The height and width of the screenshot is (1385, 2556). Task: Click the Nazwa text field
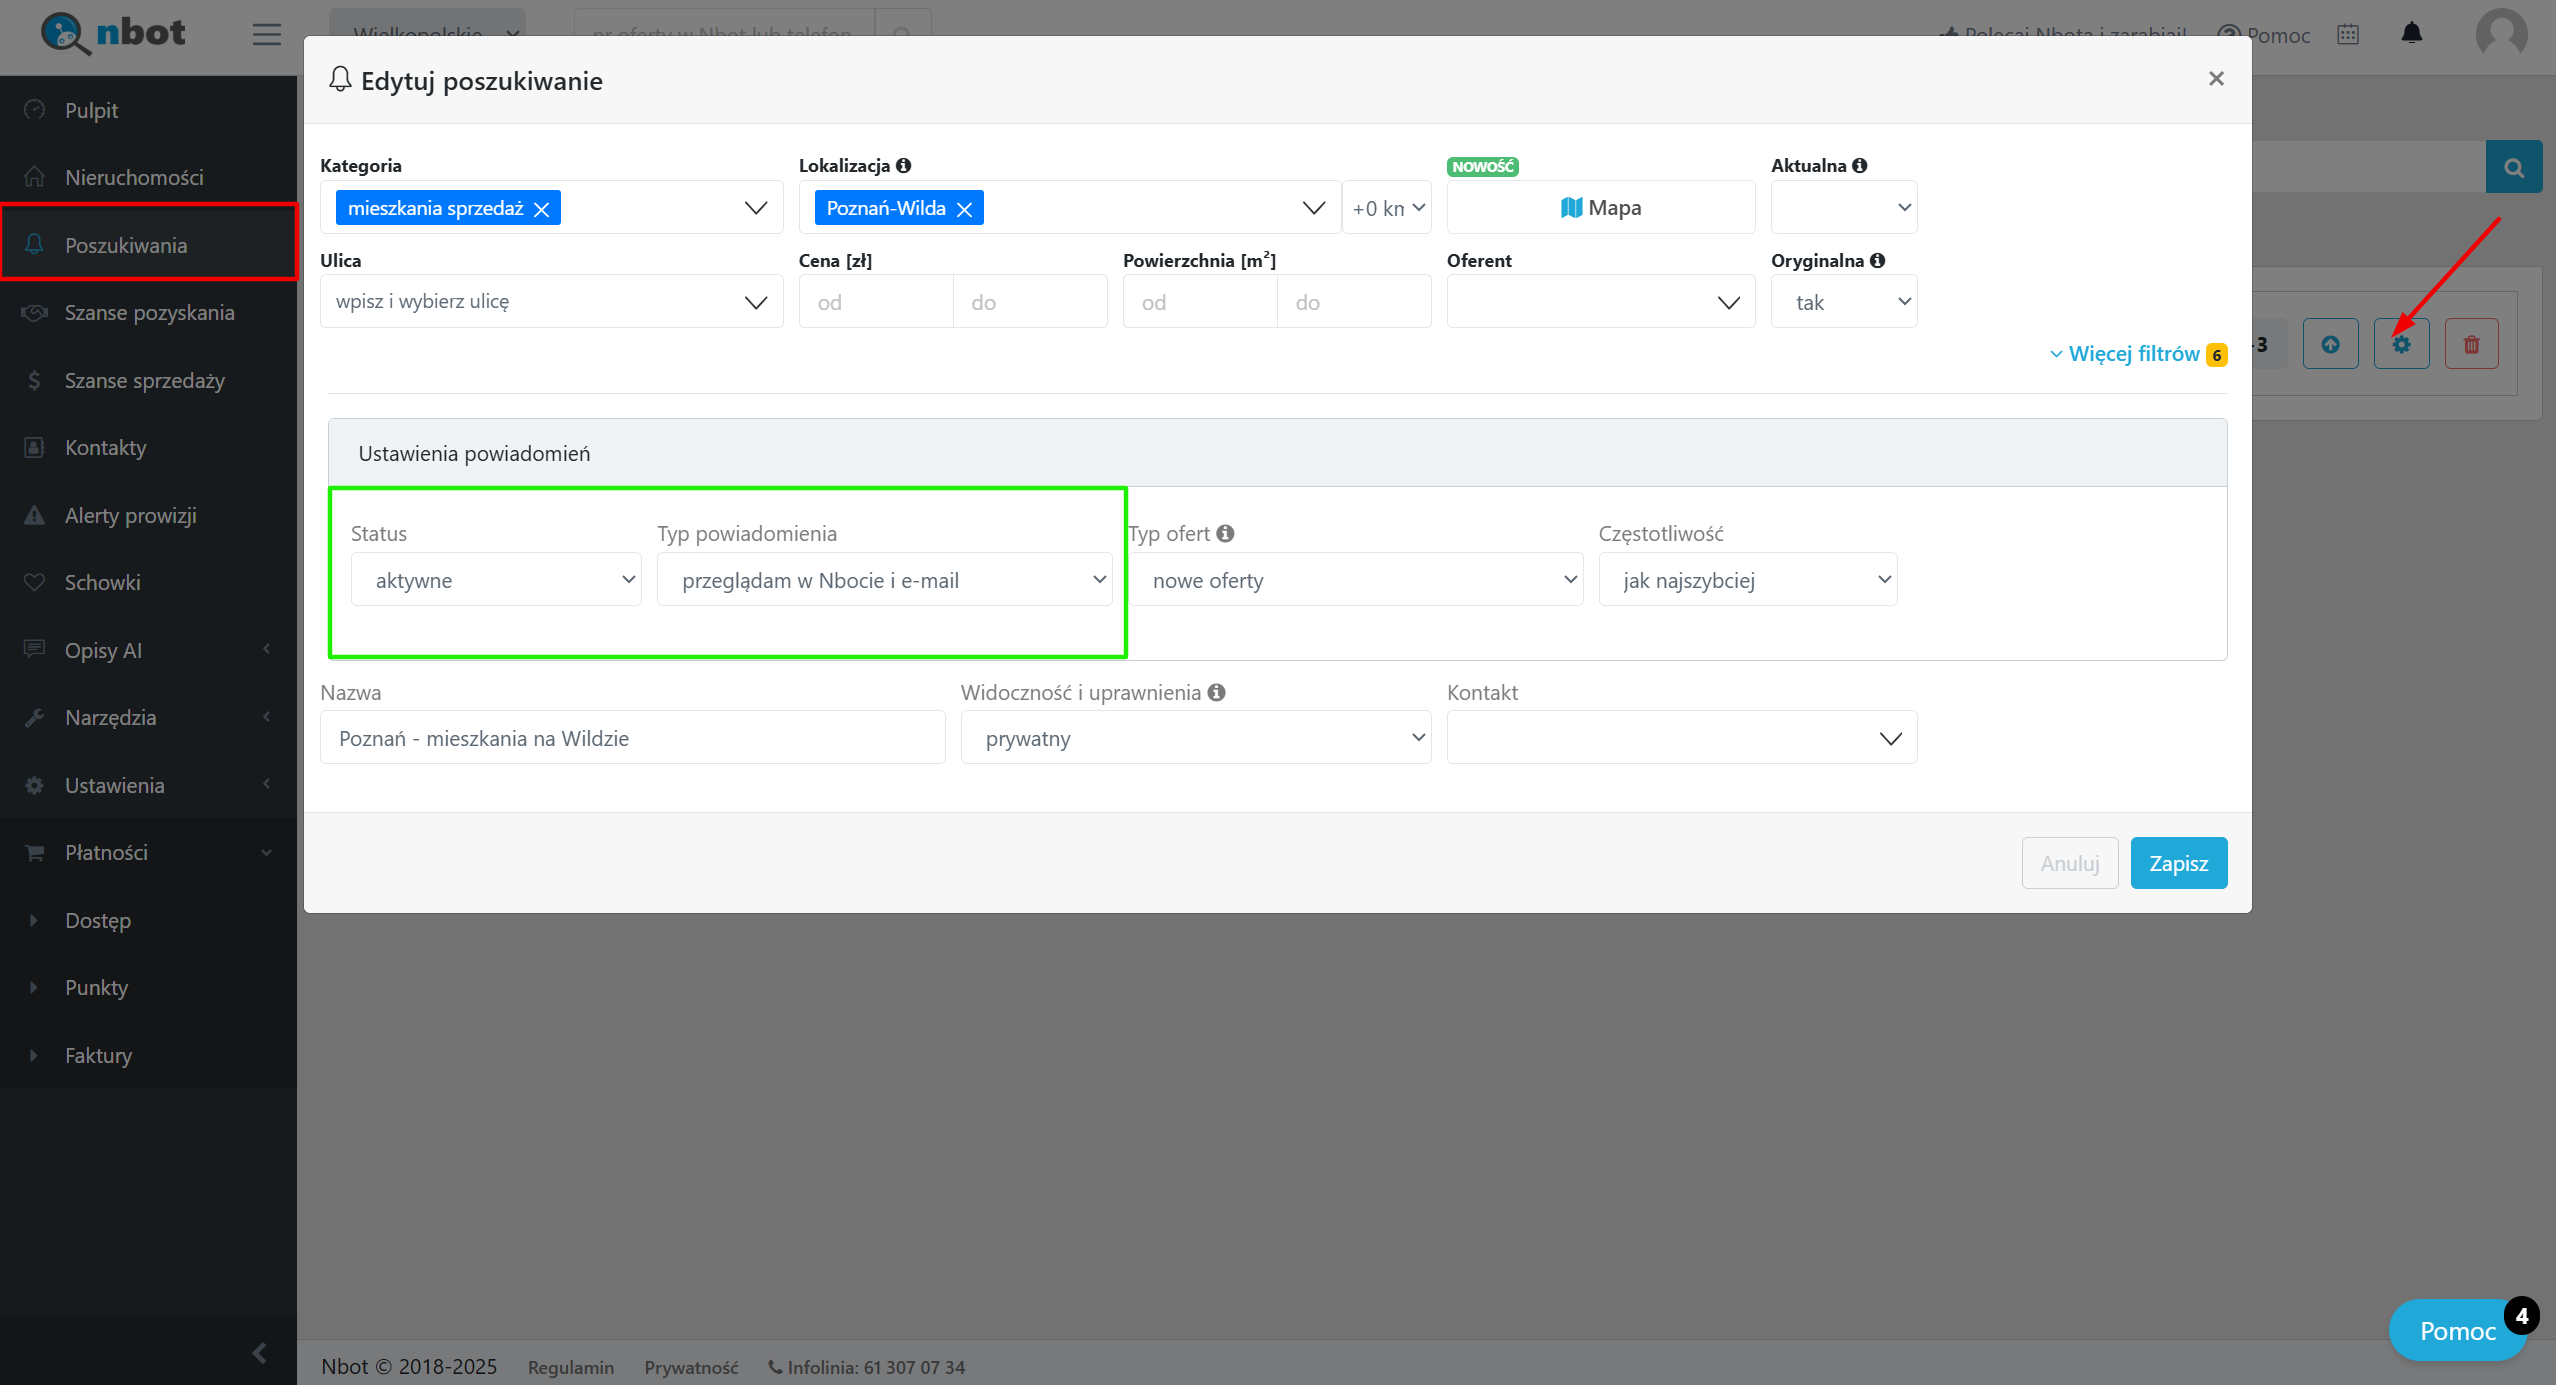(x=632, y=738)
